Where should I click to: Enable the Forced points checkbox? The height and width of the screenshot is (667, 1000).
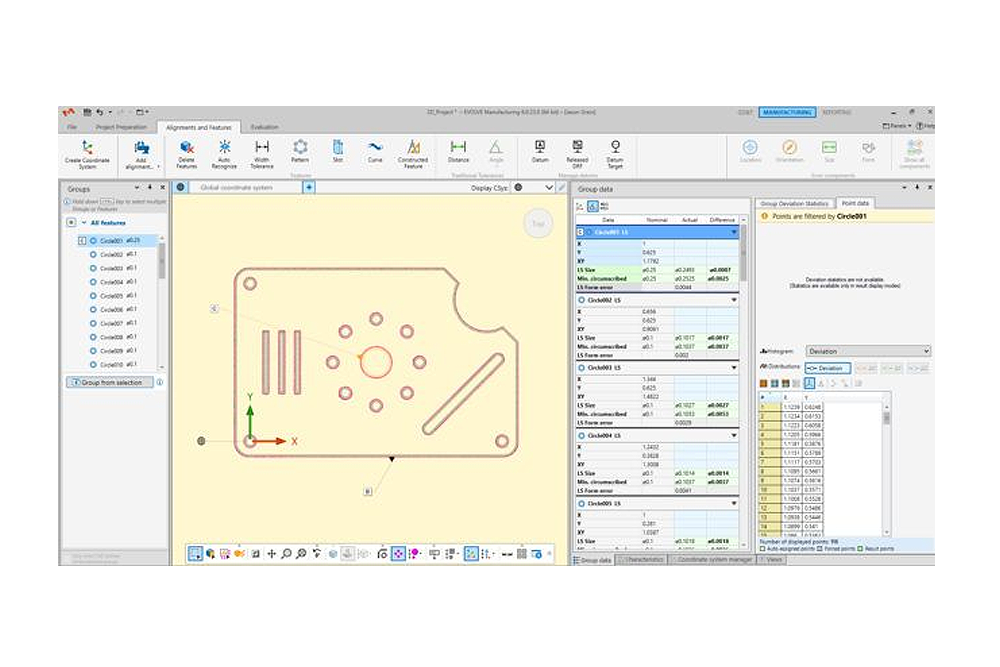click(x=817, y=549)
